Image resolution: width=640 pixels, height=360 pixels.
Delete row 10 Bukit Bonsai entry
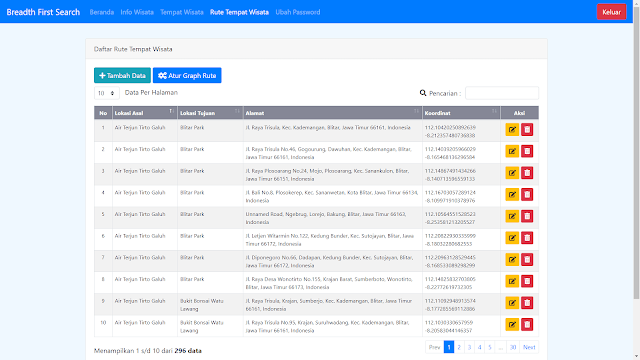click(527, 324)
